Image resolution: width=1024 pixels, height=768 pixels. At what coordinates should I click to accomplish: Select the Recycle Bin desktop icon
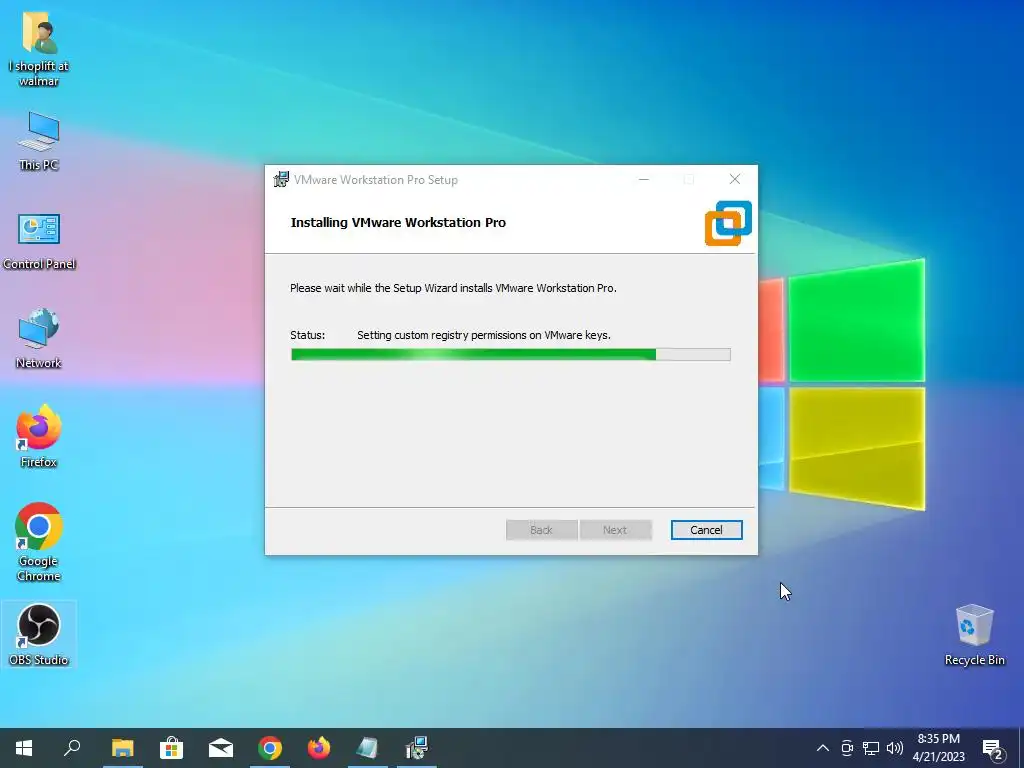974,635
